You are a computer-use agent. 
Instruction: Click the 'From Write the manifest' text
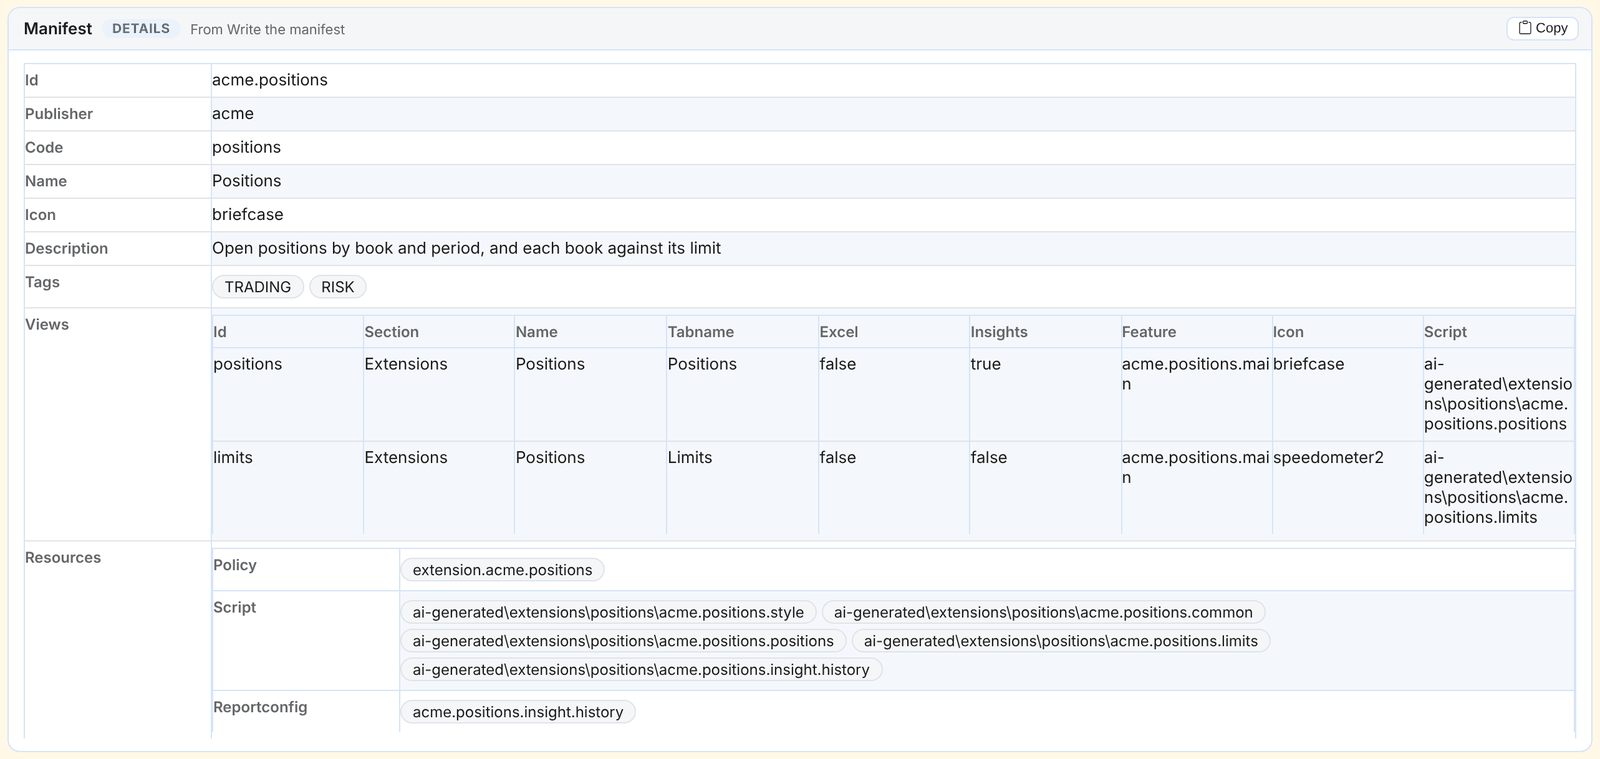point(267,29)
